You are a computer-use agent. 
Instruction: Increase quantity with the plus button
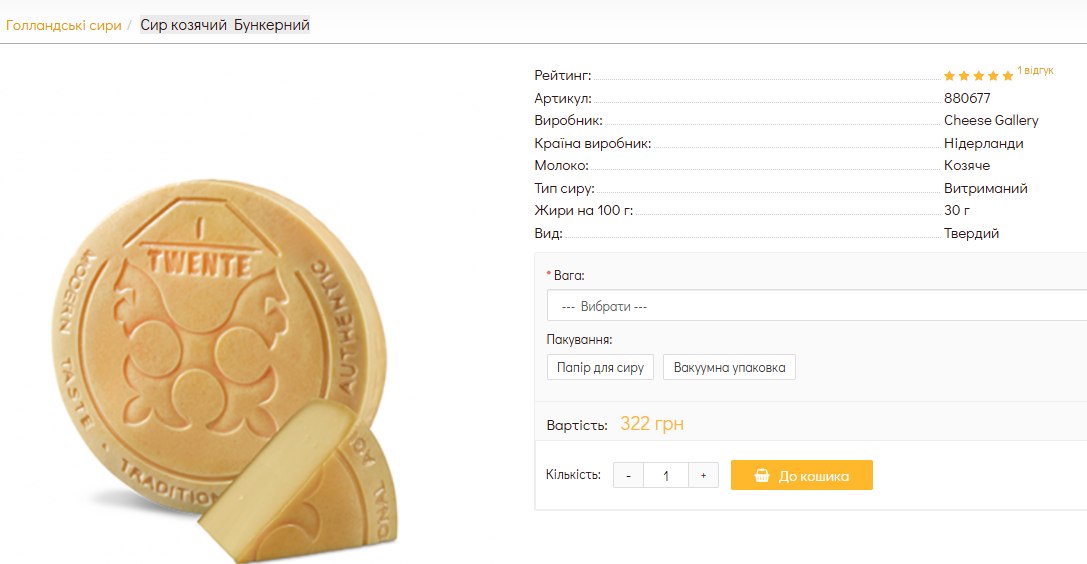tap(703, 476)
